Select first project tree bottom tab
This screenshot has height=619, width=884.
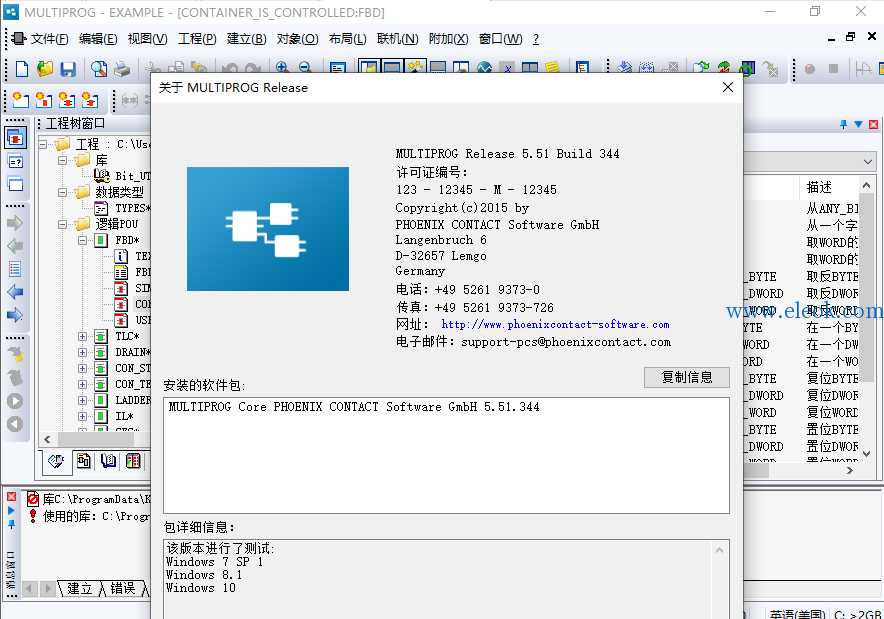[x=56, y=462]
